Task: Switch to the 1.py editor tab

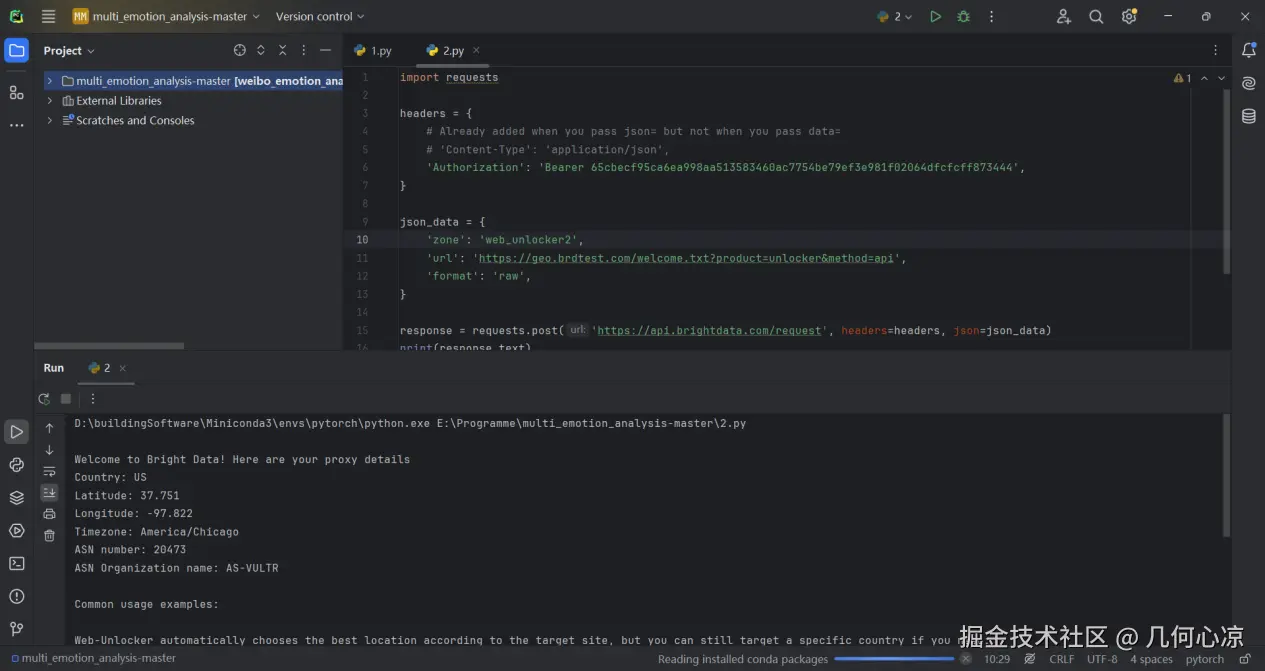Action: point(373,51)
